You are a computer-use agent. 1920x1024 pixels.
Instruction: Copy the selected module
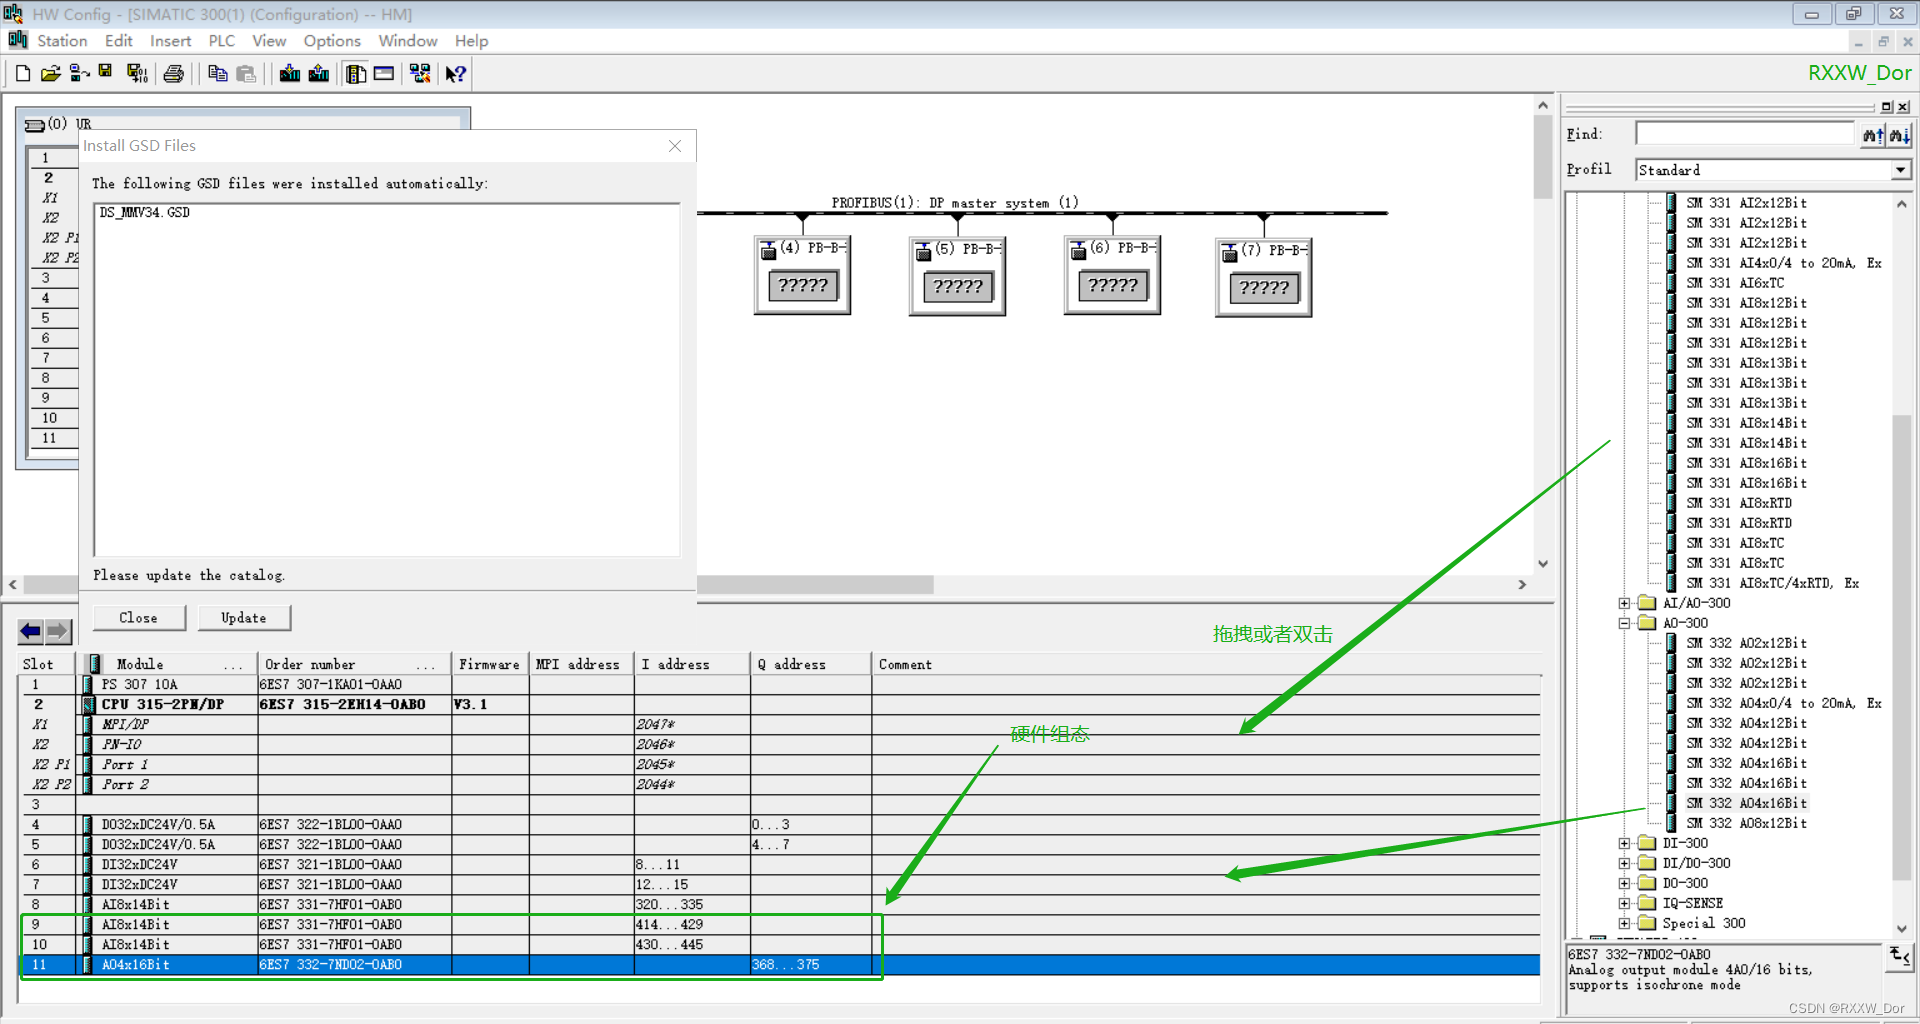pyautogui.click(x=218, y=73)
